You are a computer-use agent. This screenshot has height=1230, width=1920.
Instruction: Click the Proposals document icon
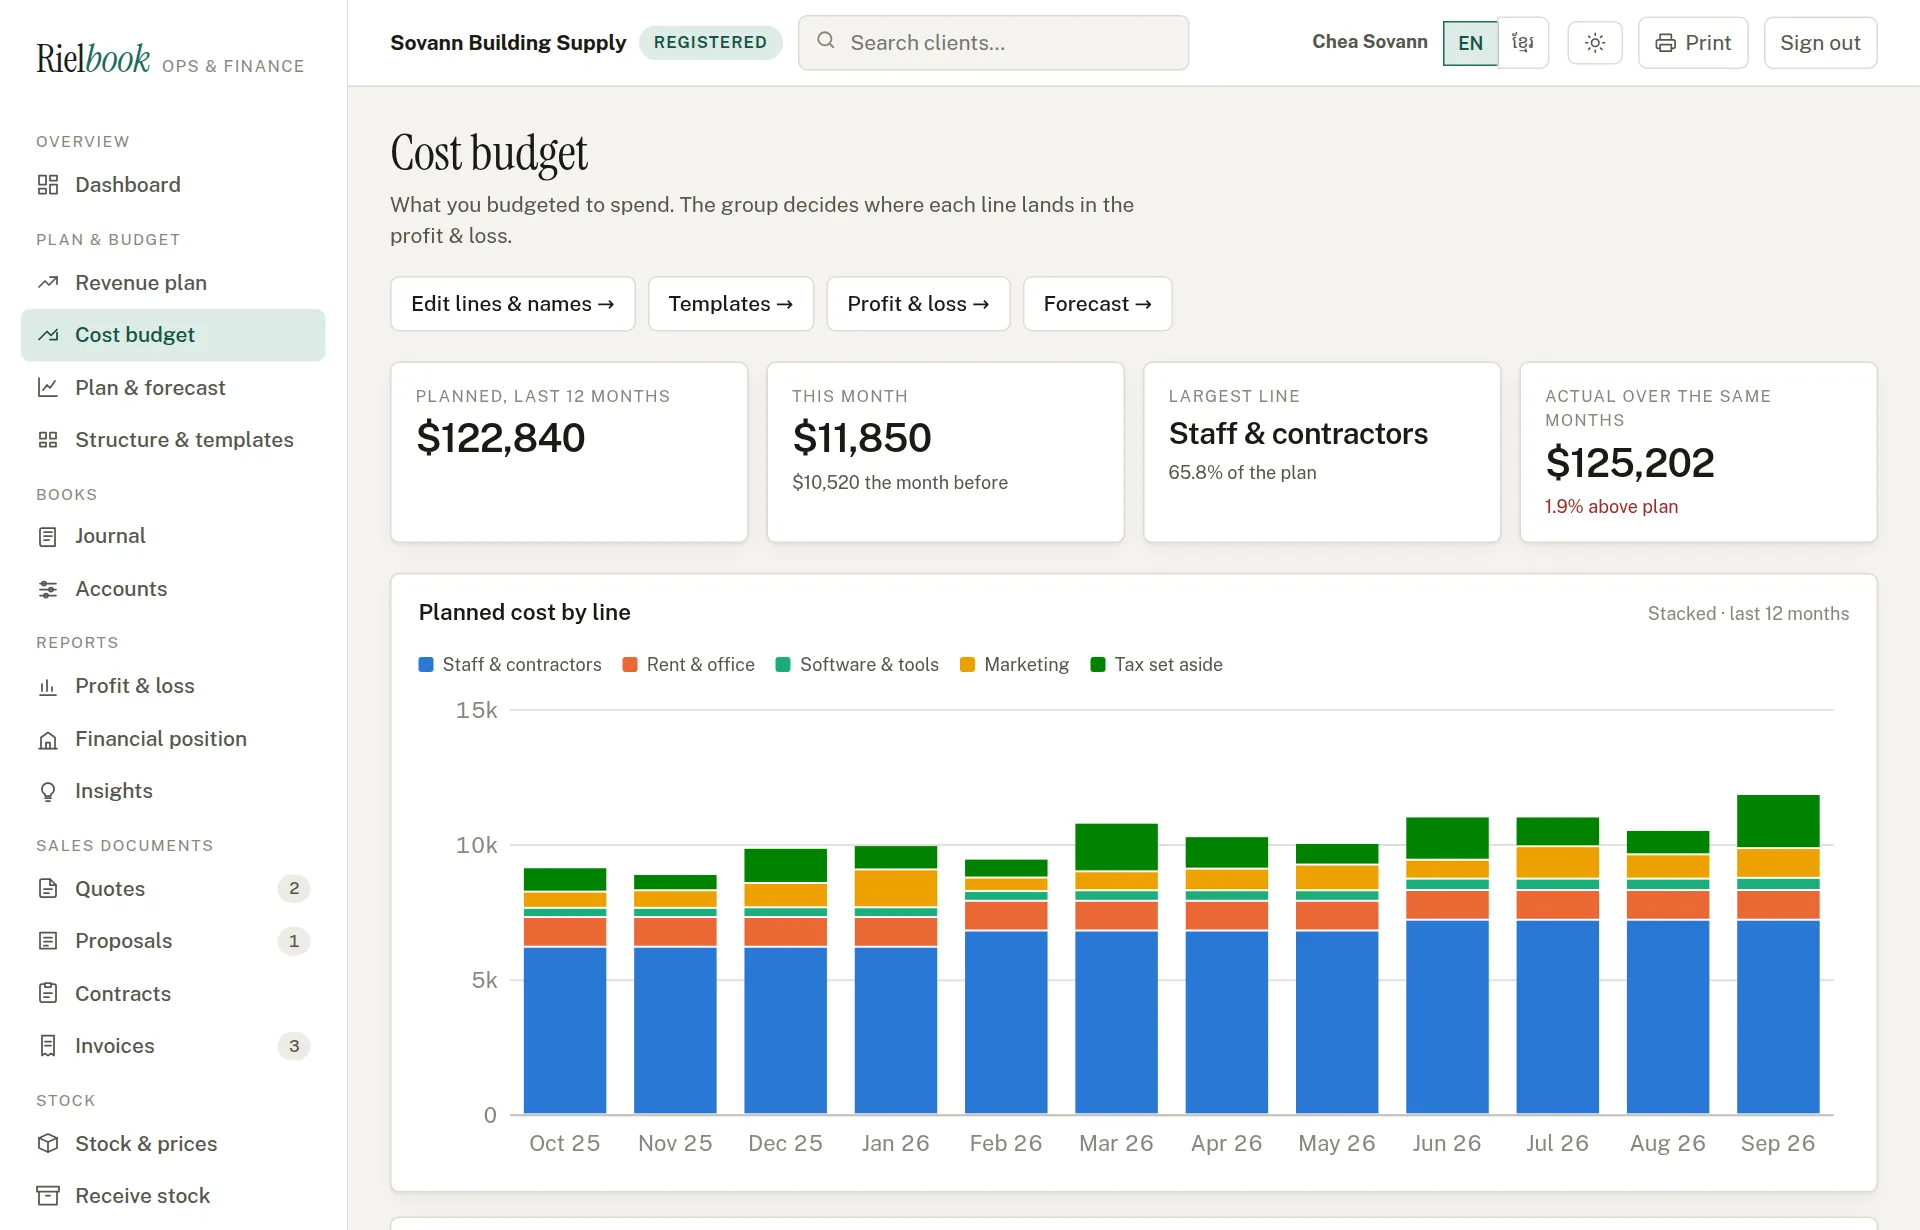tap(48, 941)
